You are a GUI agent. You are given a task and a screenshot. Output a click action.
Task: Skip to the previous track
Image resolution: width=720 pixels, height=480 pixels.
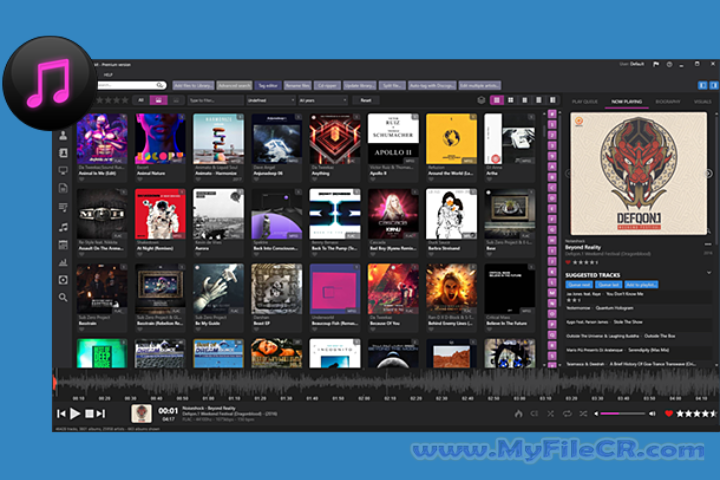[61, 414]
